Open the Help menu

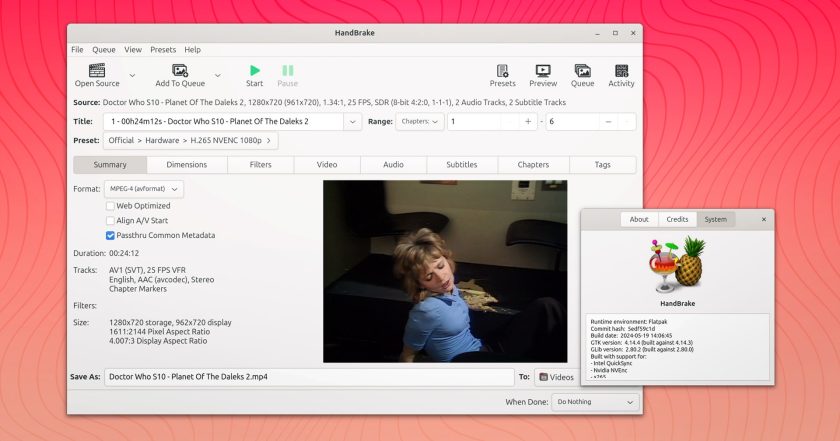coord(192,49)
